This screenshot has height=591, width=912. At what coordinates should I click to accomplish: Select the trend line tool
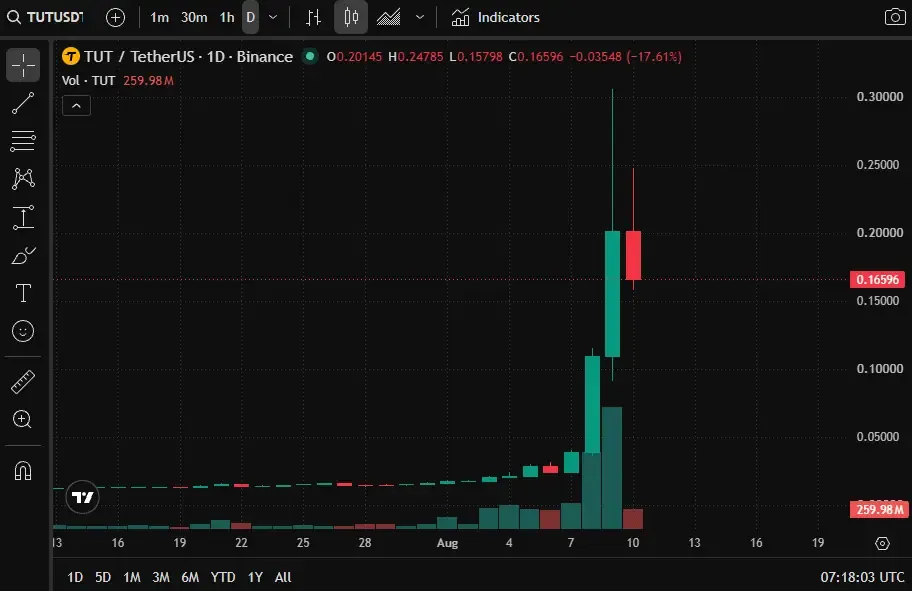23,103
